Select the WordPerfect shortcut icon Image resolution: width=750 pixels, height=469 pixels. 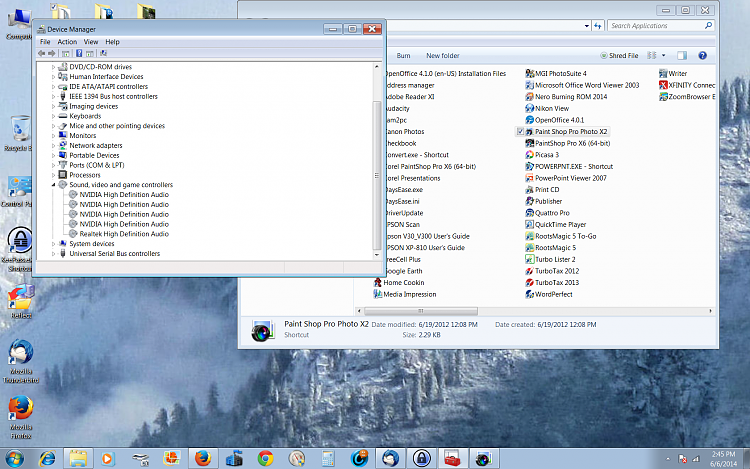point(529,294)
